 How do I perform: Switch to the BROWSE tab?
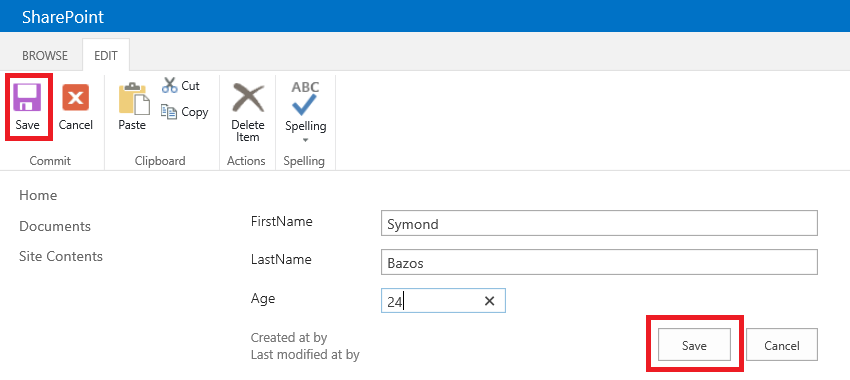pos(45,55)
